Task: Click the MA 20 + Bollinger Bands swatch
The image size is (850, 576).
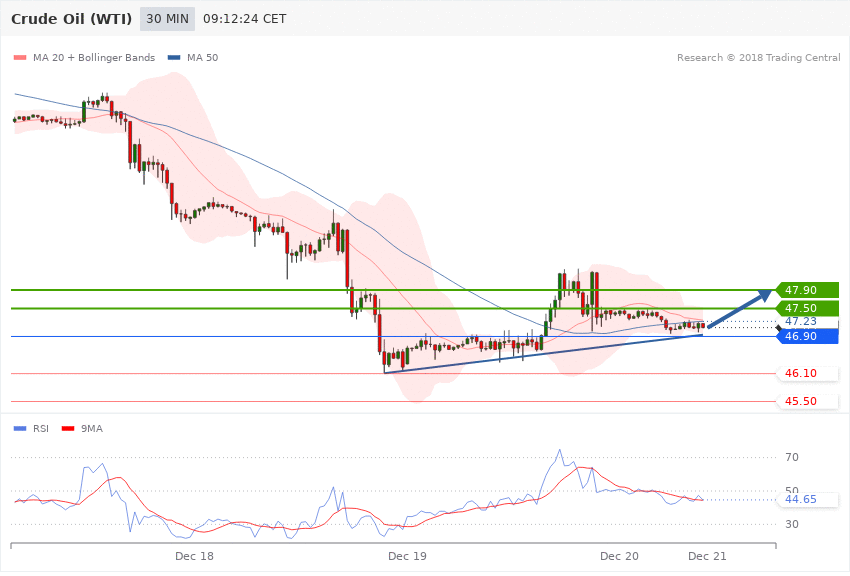Action: click(20, 57)
